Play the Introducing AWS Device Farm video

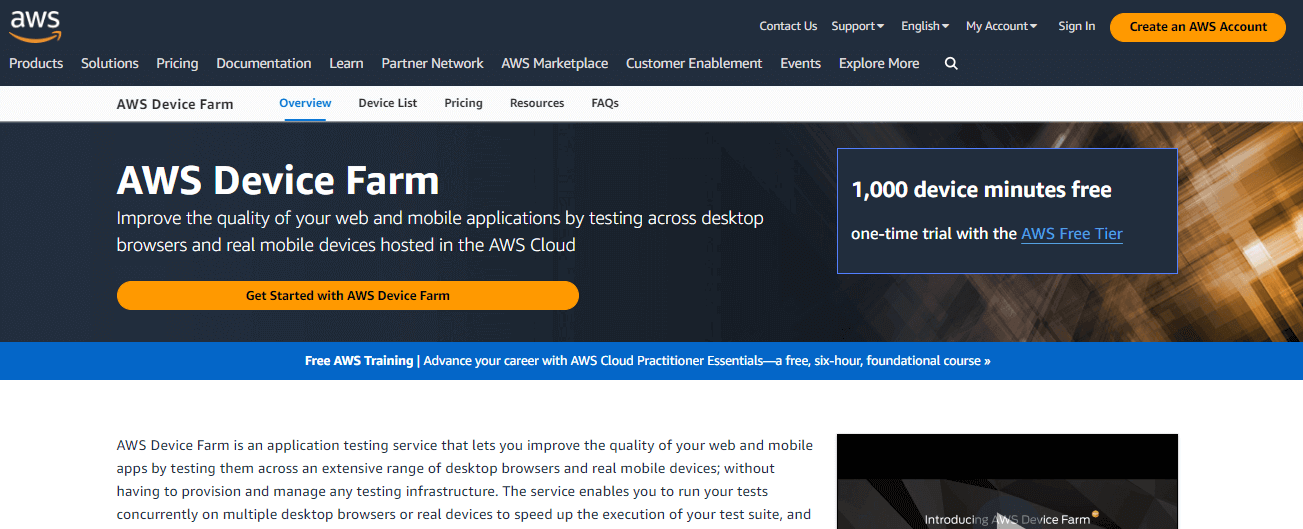[1007, 481]
